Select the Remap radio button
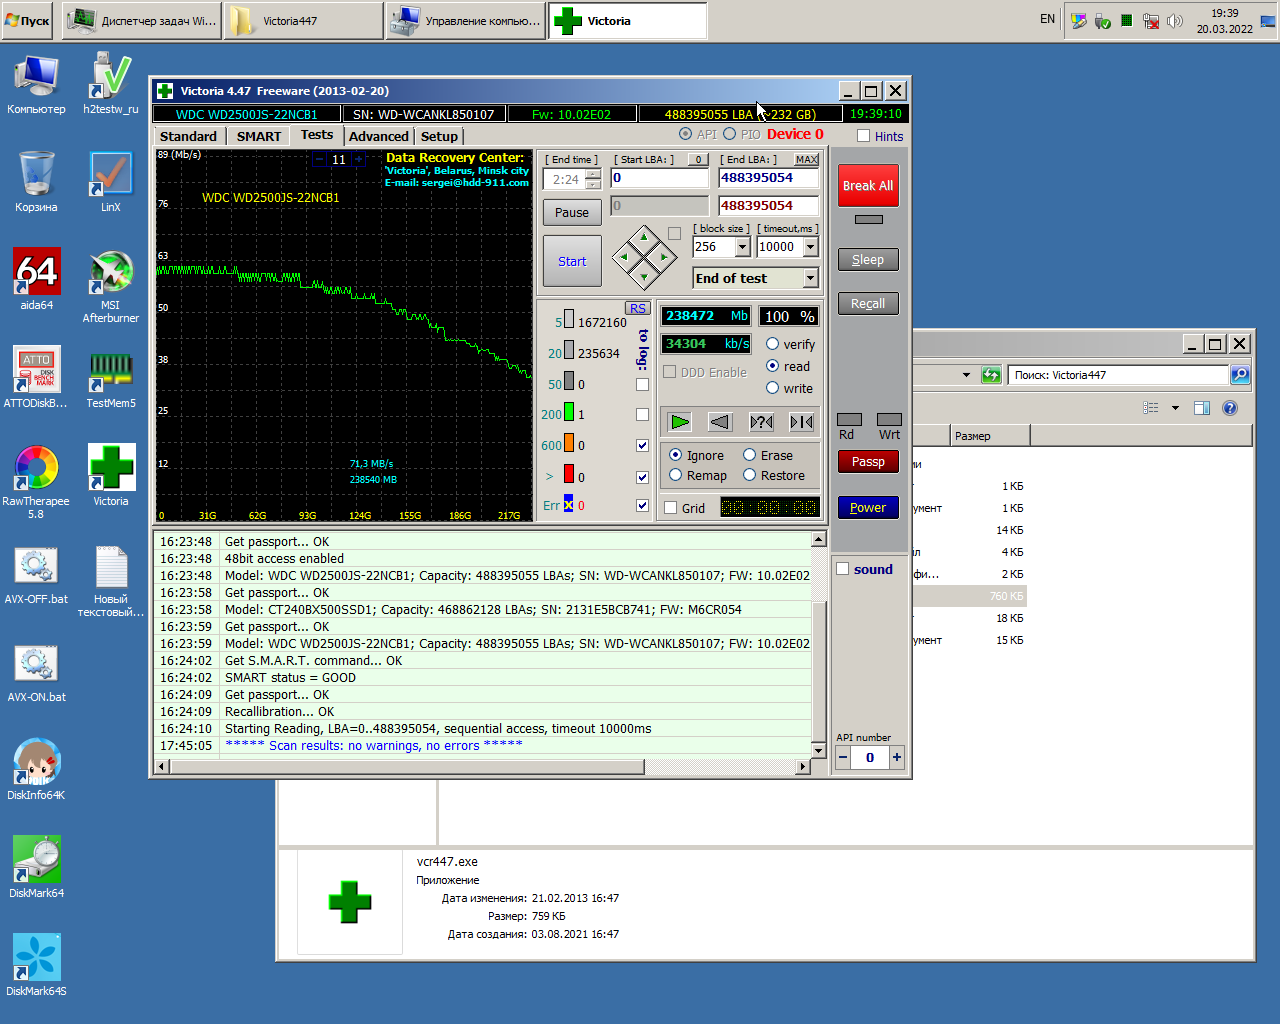This screenshot has width=1280, height=1024. click(x=676, y=476)
